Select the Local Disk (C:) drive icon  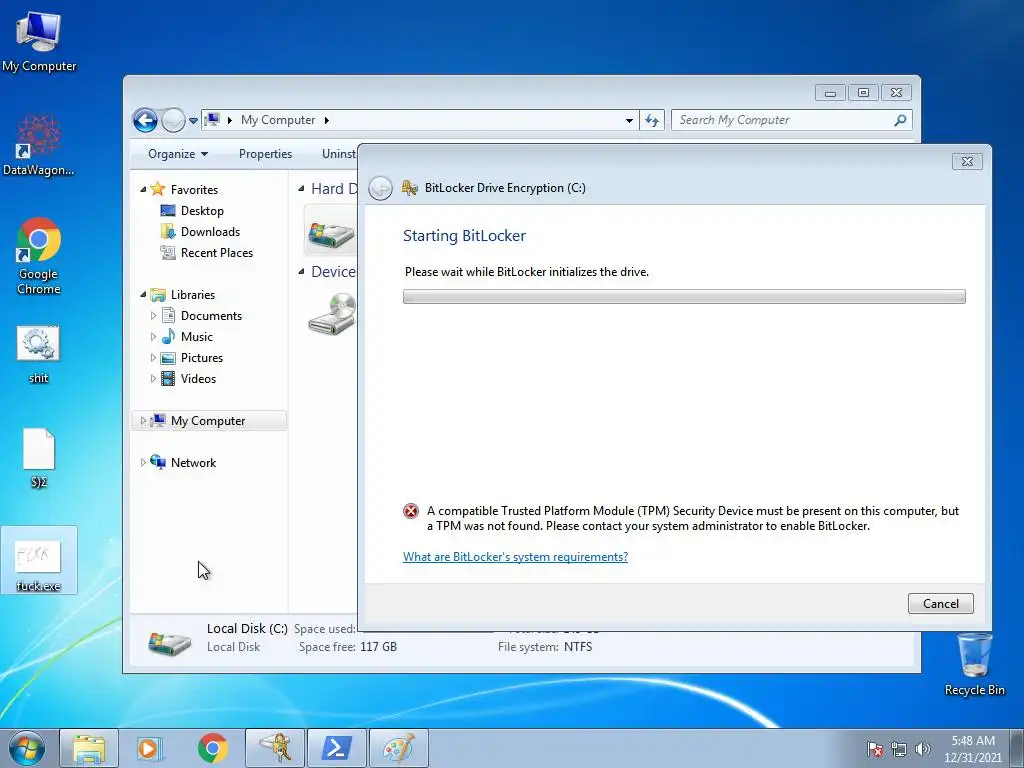331,234
